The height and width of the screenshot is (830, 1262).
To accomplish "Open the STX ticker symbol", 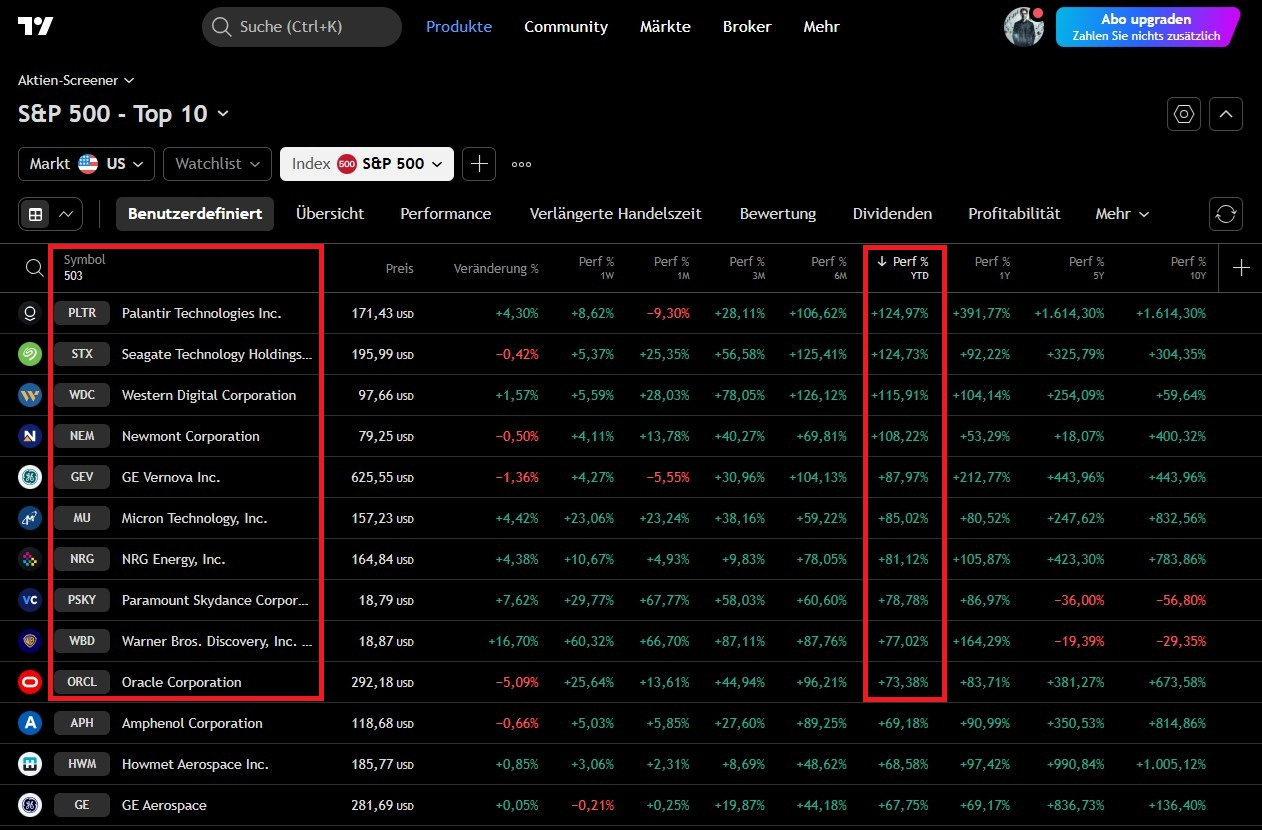I will tap(82, 354).
